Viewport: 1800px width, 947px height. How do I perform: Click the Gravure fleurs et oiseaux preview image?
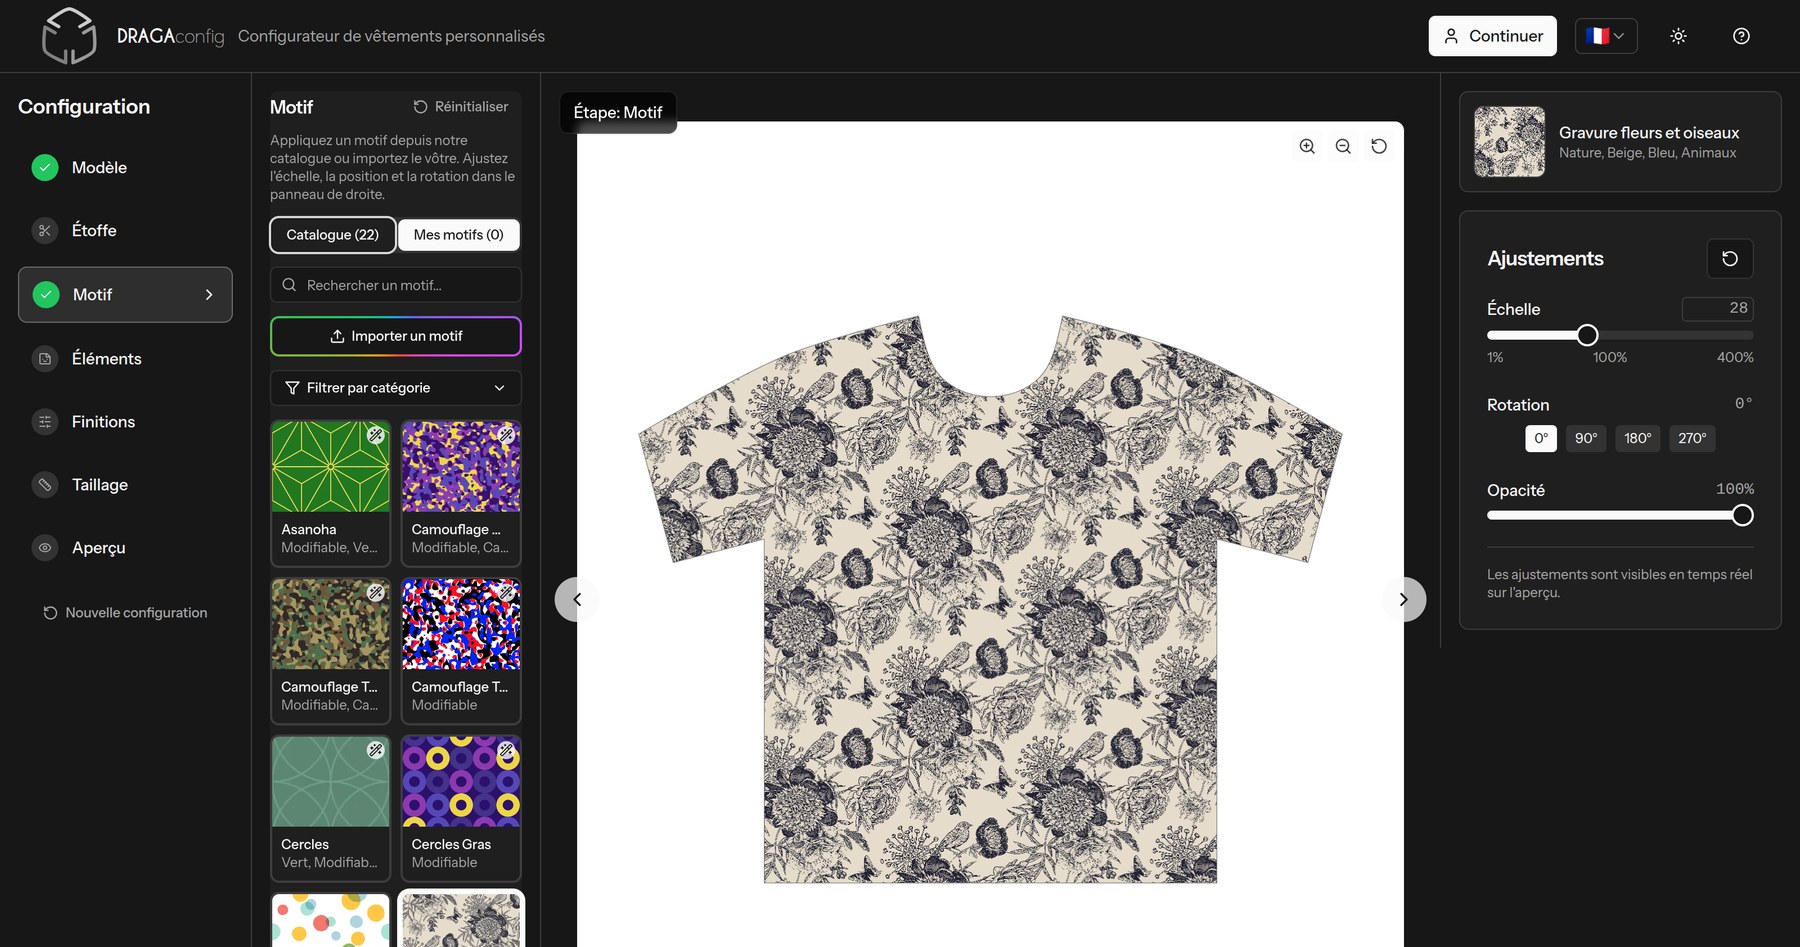click(1509, 142)
